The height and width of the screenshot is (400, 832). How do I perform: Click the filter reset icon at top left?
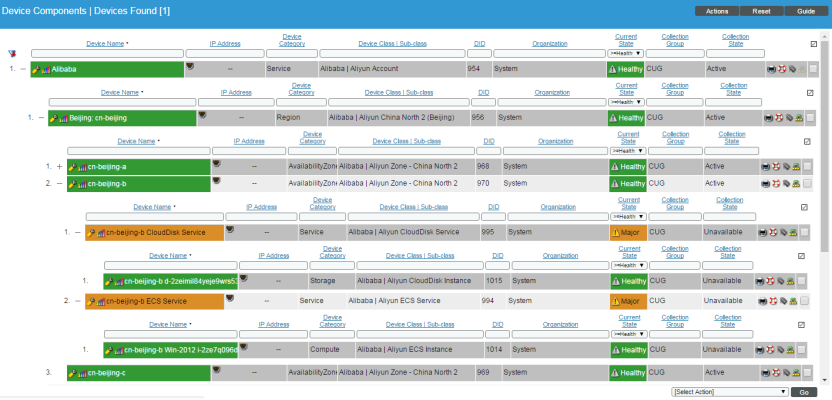coord(12,53)
